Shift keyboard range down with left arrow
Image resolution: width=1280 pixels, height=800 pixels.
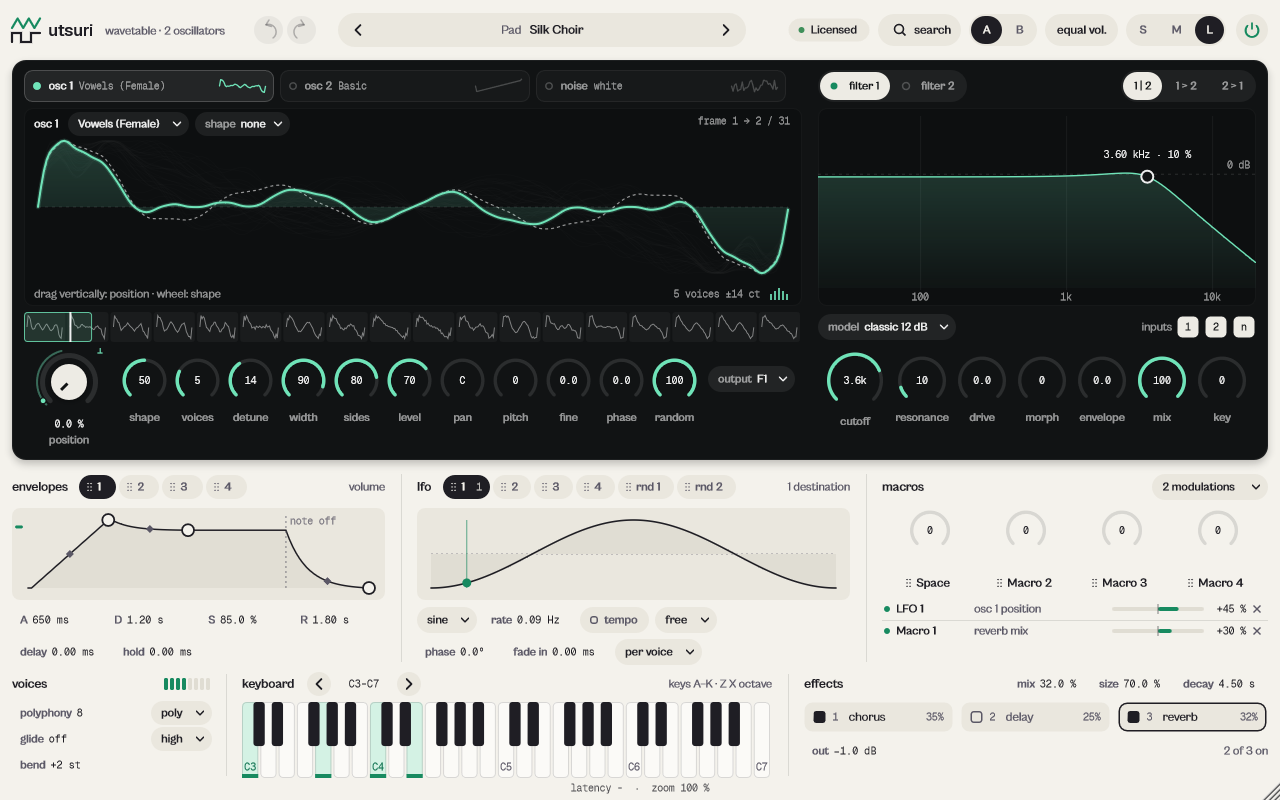coord(319,684)
